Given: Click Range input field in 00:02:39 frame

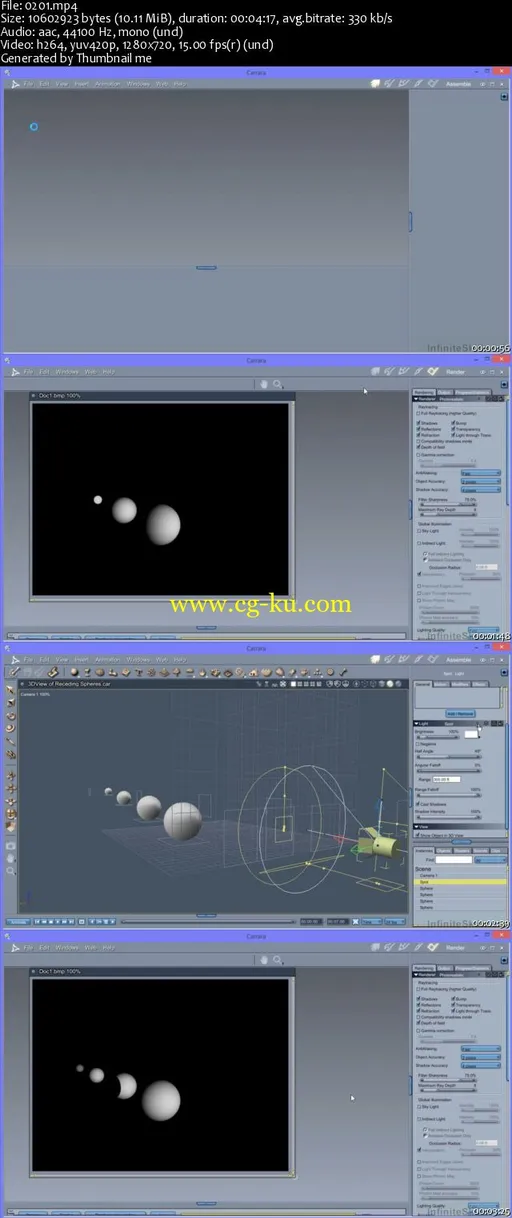Looking at the screenshot, I should click(x=447, y=780).
